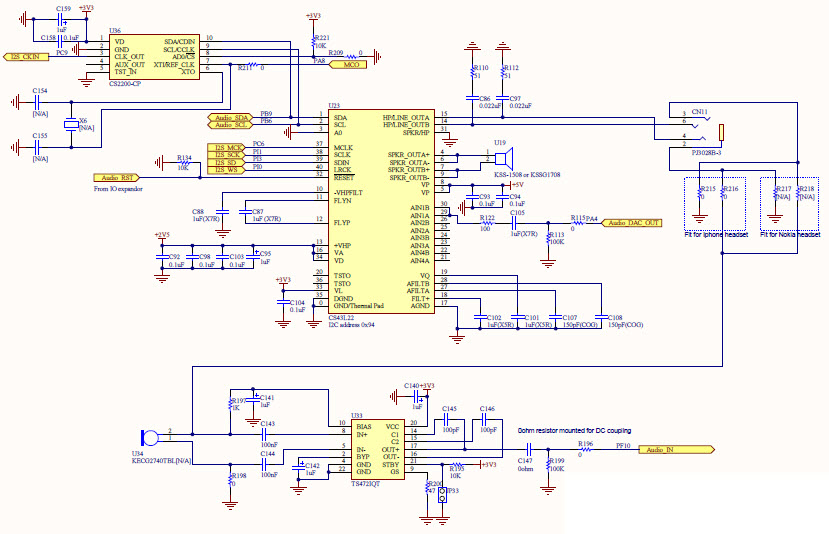Select the C143 100nF capacitor label
Image resolution: width=829 pixels, height=534 pixels.
(269, 434)
